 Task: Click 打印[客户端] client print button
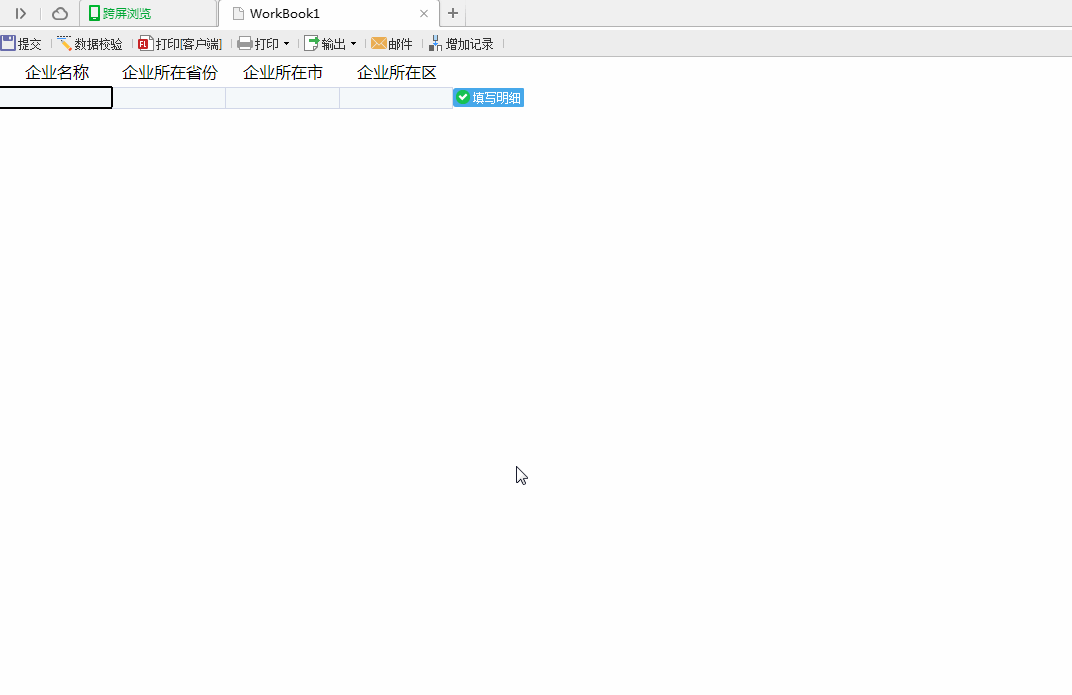tap(180, 44)
